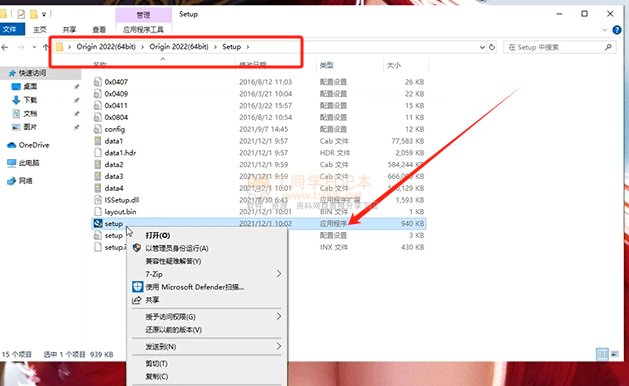Open address bar history dropdown
The height and width of the screenshot is (386, 629).
tap(482, 47)
